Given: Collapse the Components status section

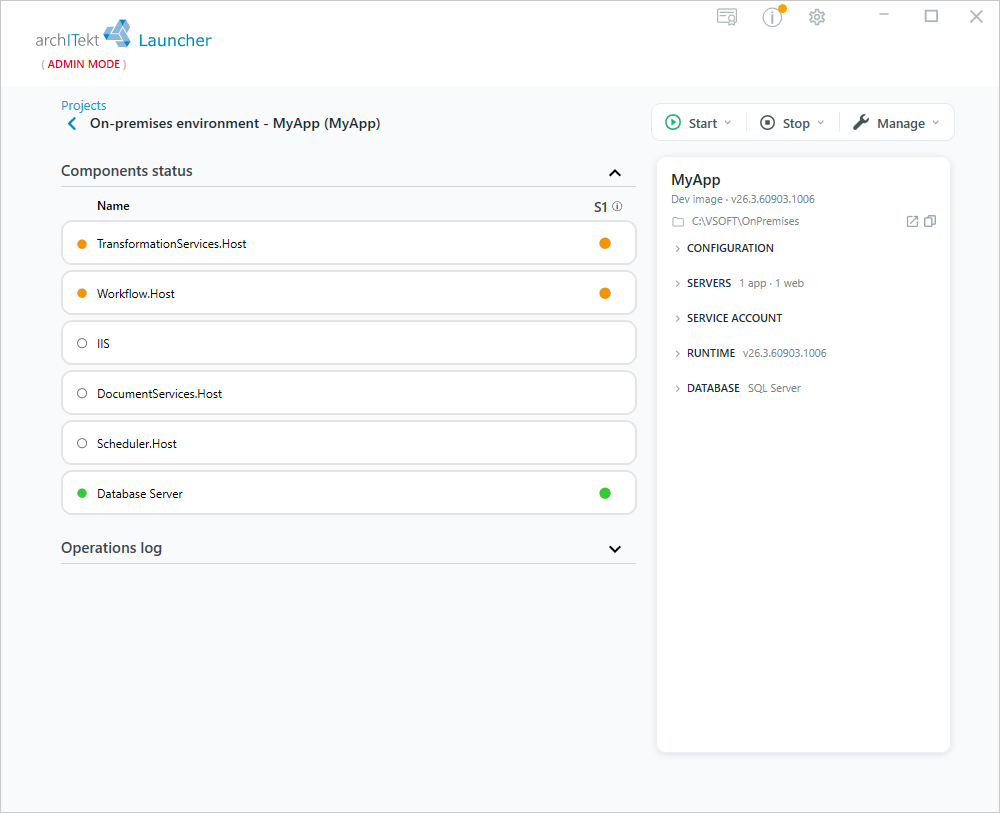Looking at the screenshot, I should pyautogui.click(x=615, y=173).
